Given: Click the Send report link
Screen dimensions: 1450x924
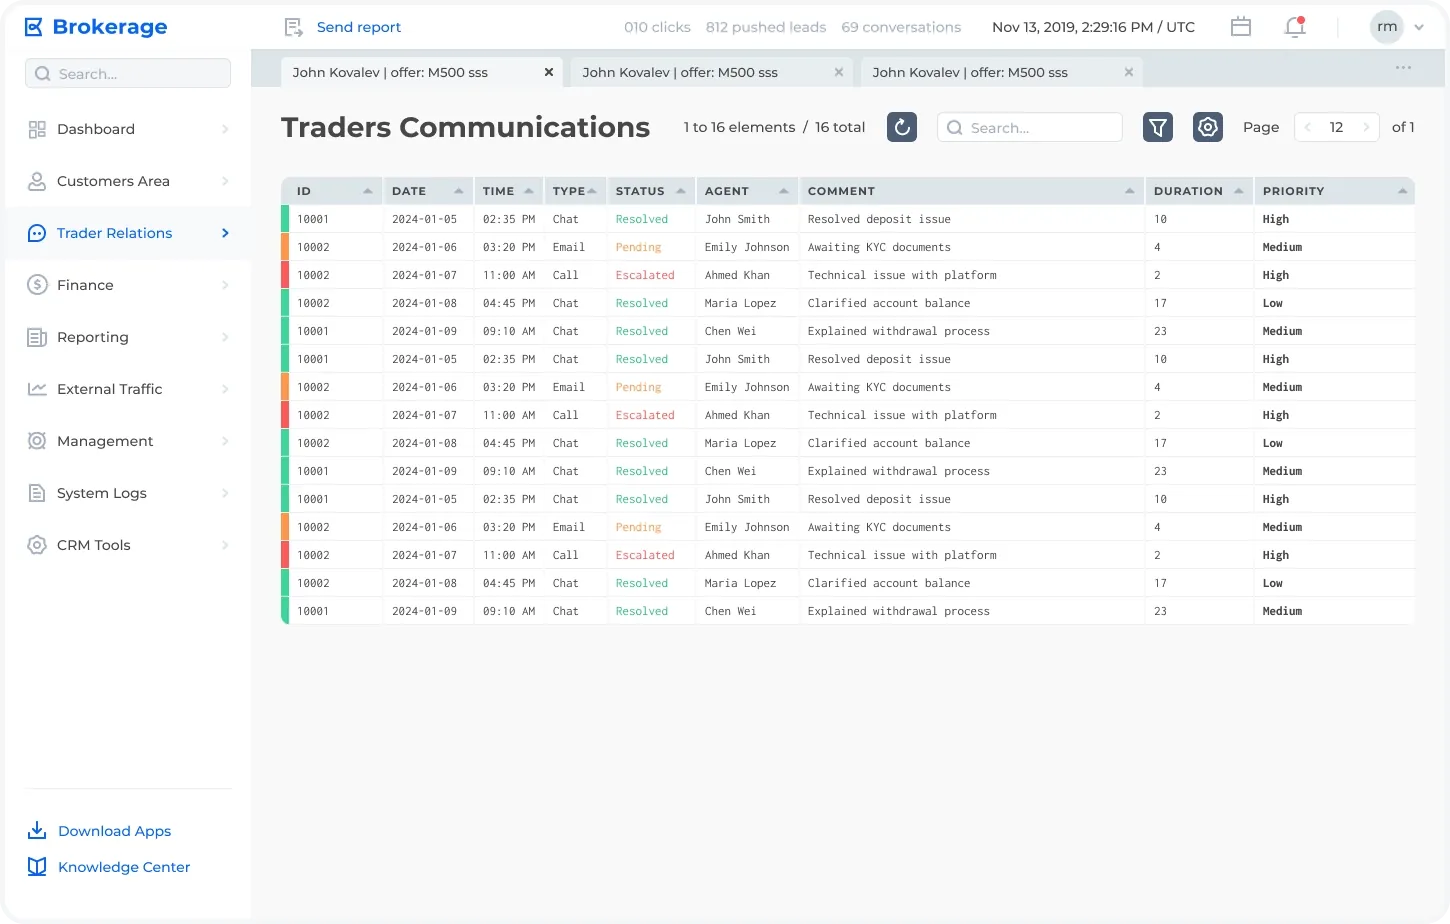Looking at the screenshot, I should [359, 27].
